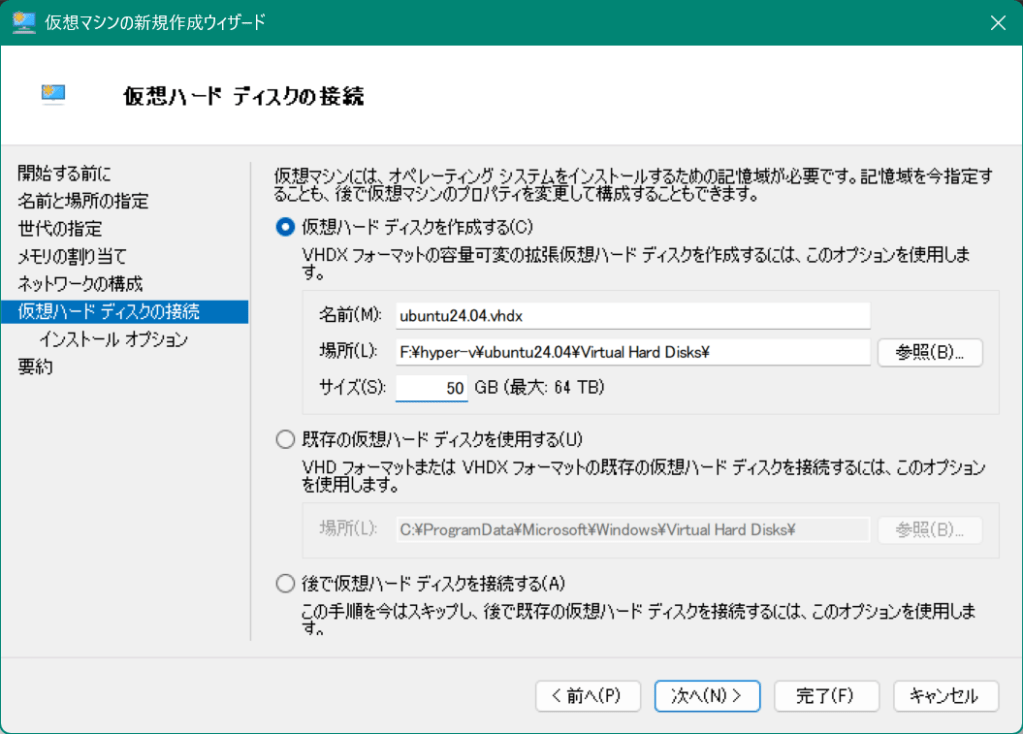Select 仮想ハード ディスクの接続 in sidebar

pos(109,311)
